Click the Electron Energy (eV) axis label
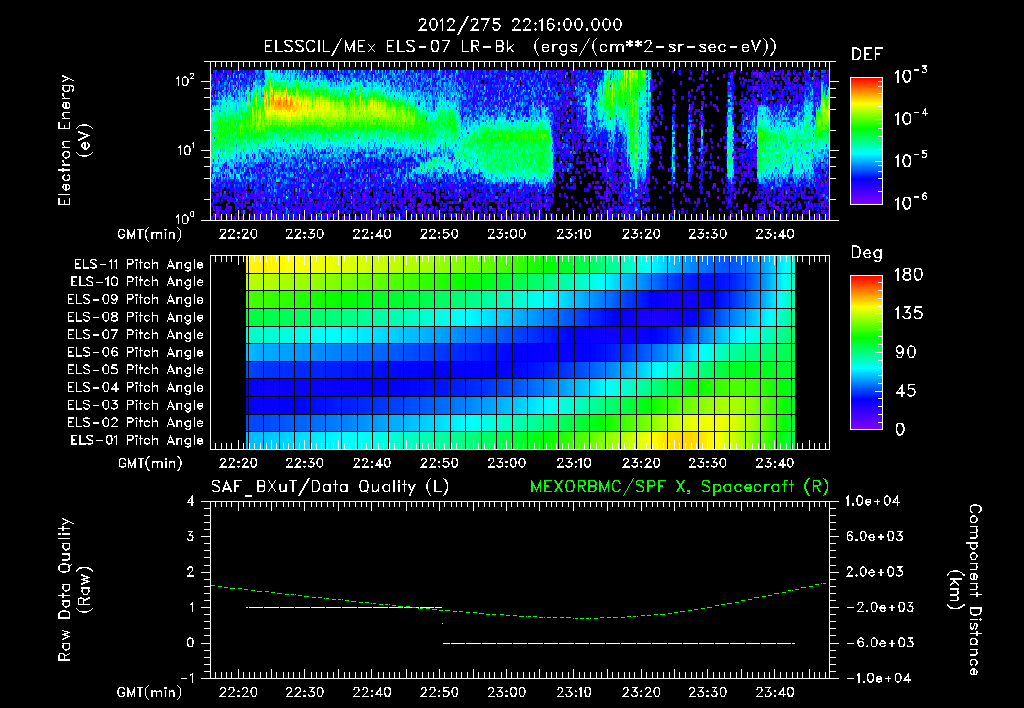This screenshot has width=1024, height=708. point(74,140)
